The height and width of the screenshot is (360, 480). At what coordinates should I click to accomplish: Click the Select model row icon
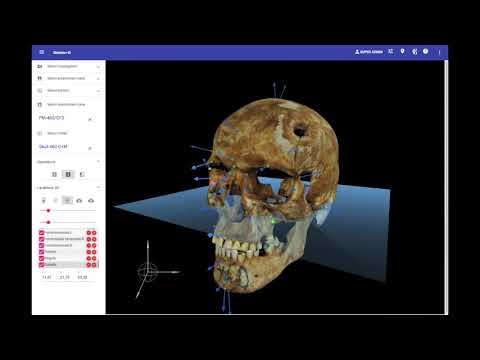pos(40,133)
